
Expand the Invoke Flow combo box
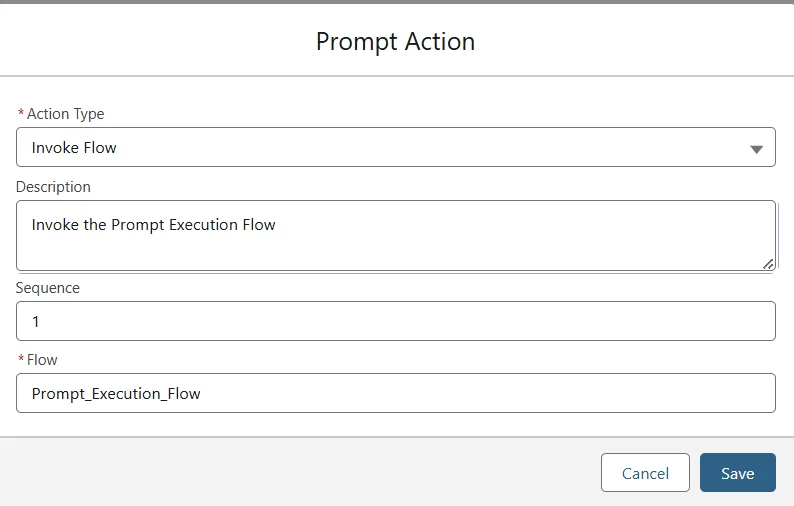click(x=395, y=148)
